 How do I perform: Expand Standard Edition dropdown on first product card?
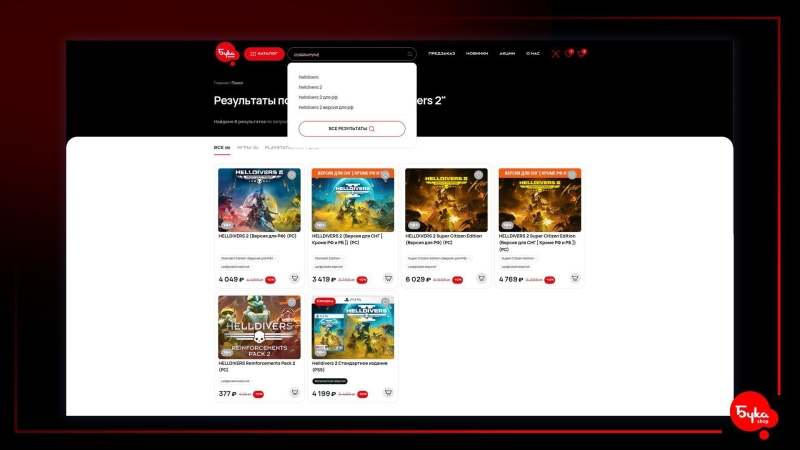(x=248, y=258)
